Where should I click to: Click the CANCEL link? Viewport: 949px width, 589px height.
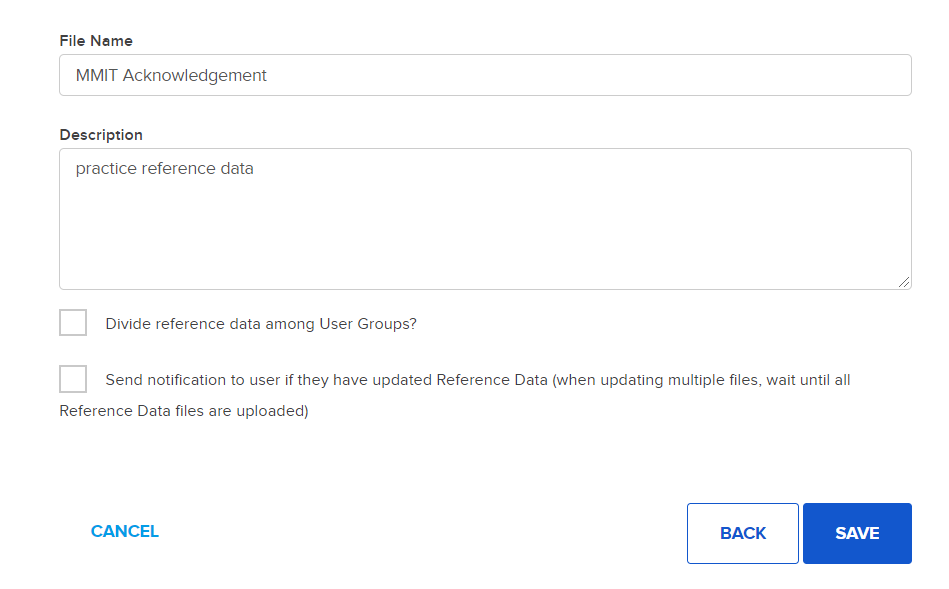(x=125, y=532)
